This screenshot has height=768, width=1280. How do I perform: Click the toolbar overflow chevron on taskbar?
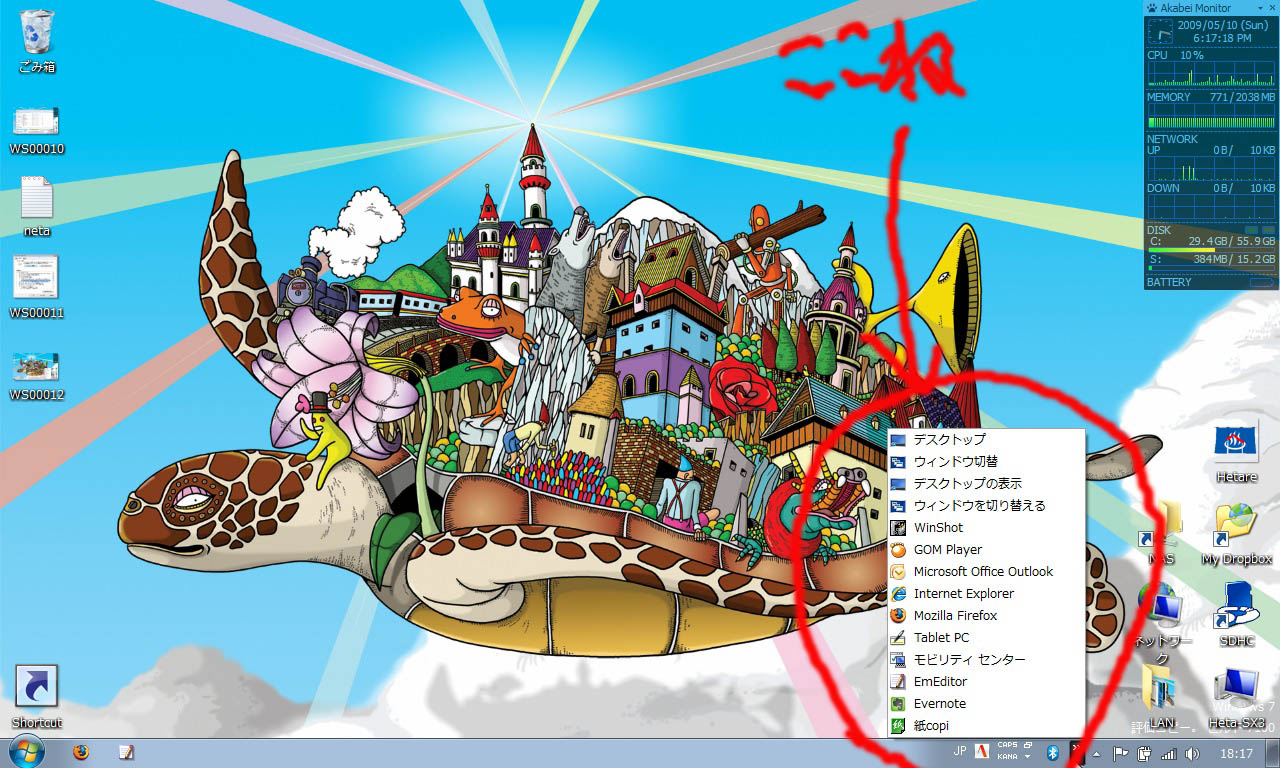(x=1077, y=752)
